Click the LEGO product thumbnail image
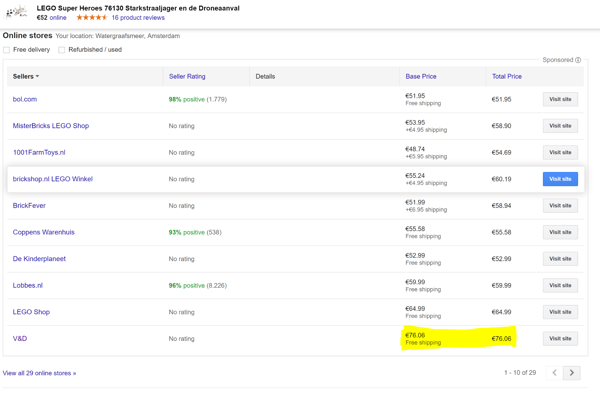The width and height of the screenshot is (600, 401). tap(16, 12)
